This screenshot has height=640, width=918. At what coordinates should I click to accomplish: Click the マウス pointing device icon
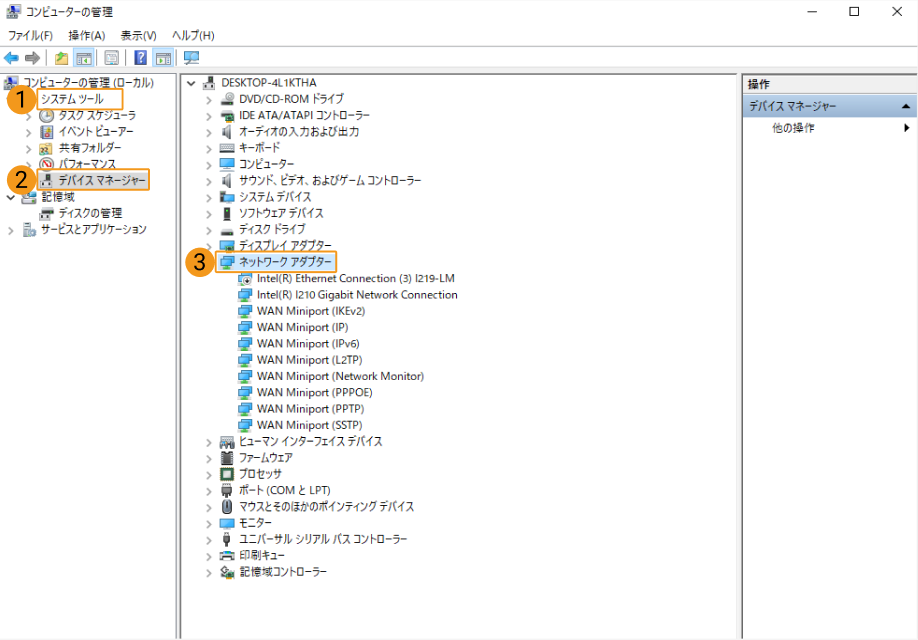227,506
